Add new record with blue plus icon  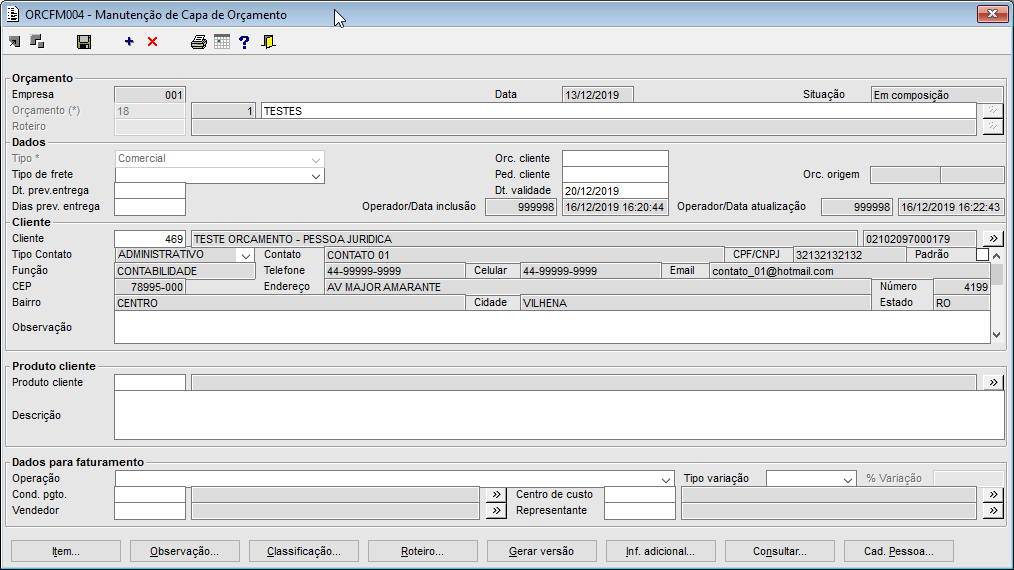tap(129, 41)
